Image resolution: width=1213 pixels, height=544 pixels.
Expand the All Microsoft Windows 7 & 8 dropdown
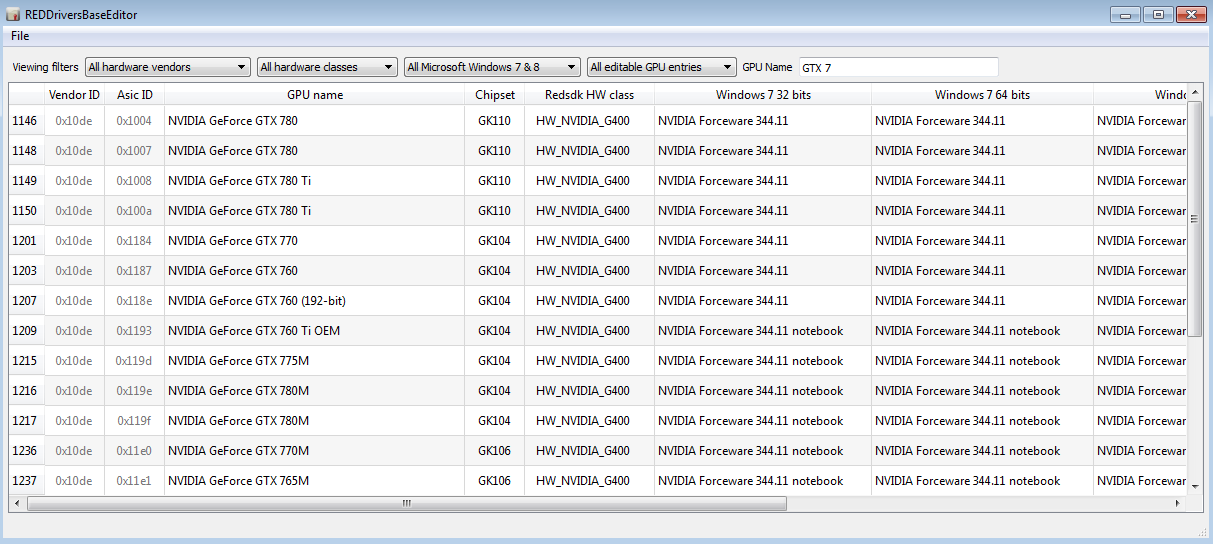coord(492,67)
